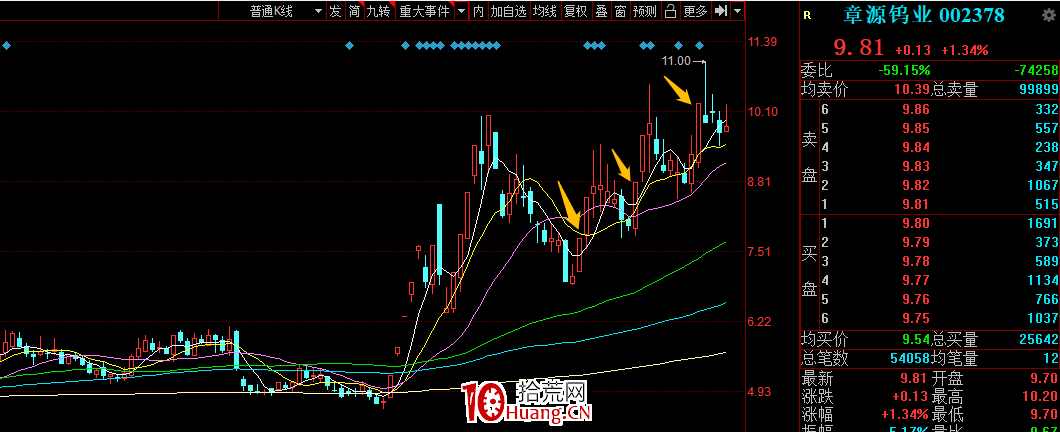Toggle the 内 toolbar button
The image size is (1060, 432).
point(479,11)
